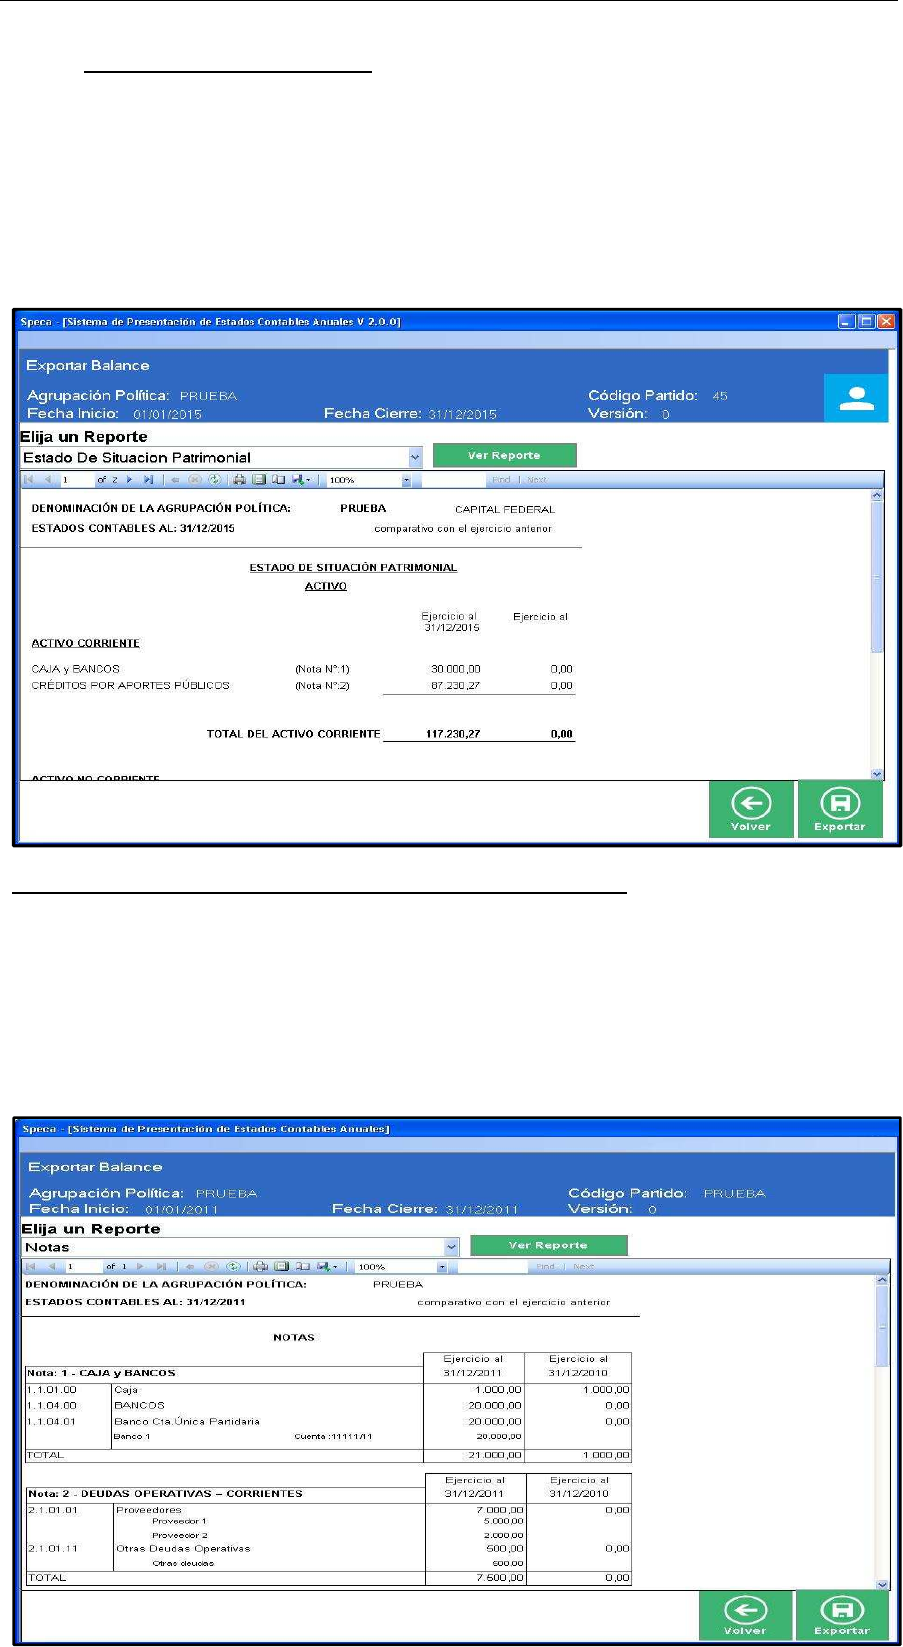Click Exportar in the Notas window
Viewport: 903px width, 1647px height.
click(841, 1615)
